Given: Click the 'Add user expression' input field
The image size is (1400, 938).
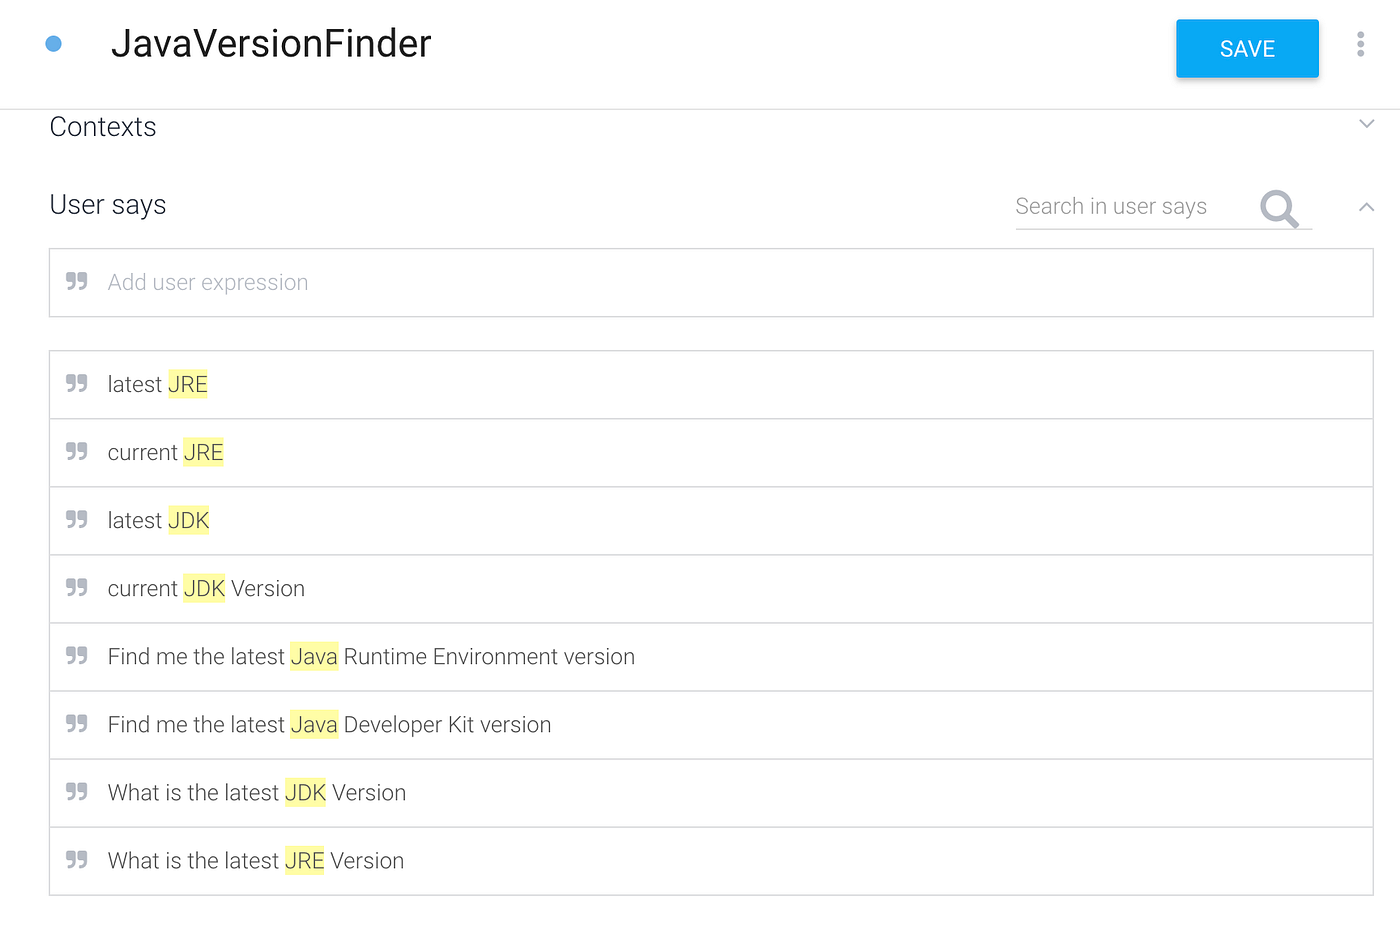Looking at the screenshot, I should pyautogui.click(x=400, y=282).
